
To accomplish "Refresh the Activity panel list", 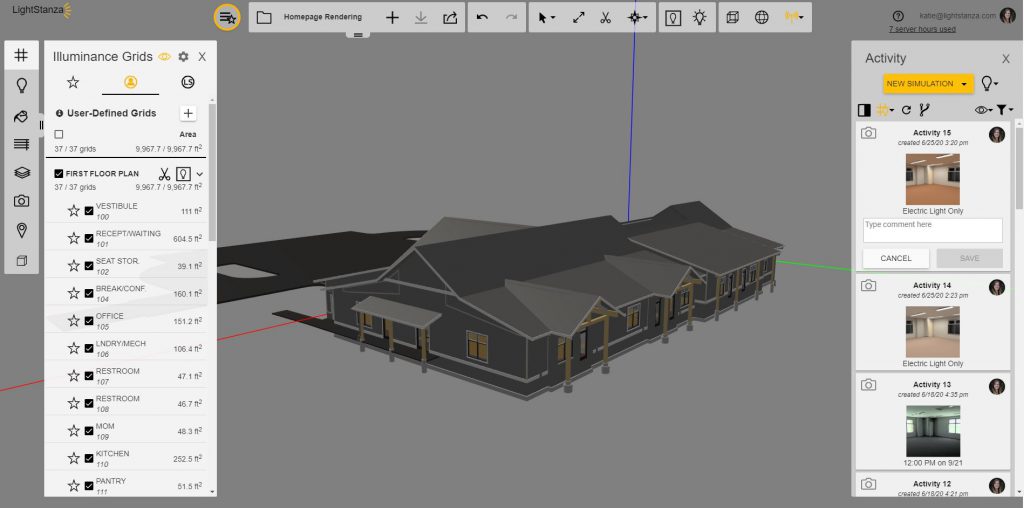I will (x=906, y=109).
